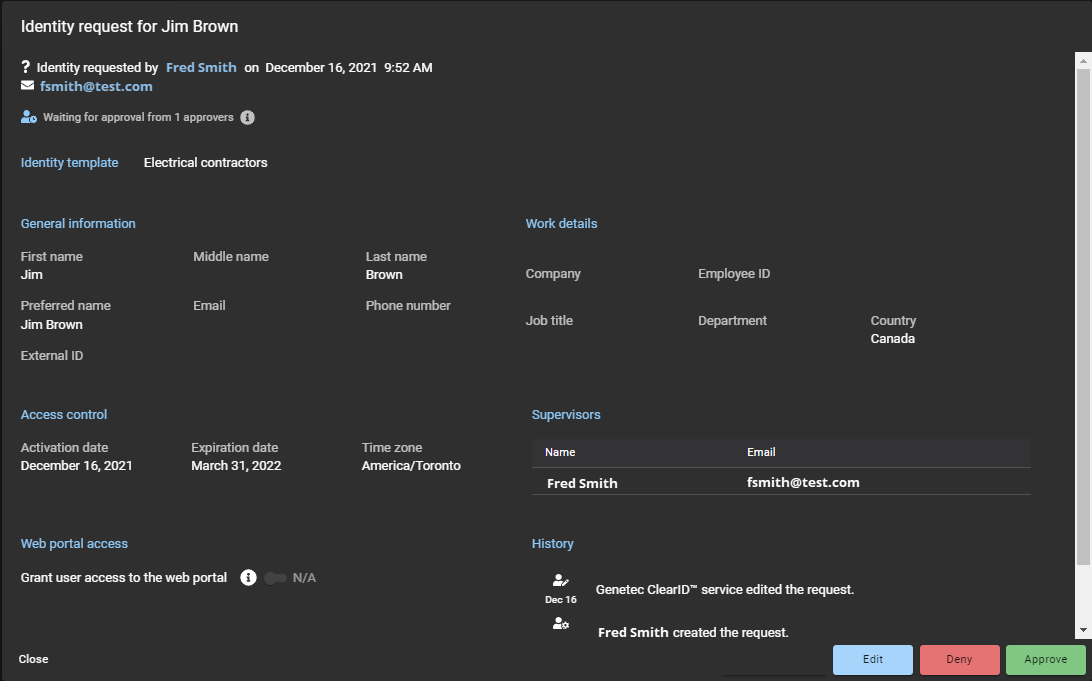Click the Name column header in Supervisors
This screenshot has height=681, width=1092.
[x=560, y=452]
